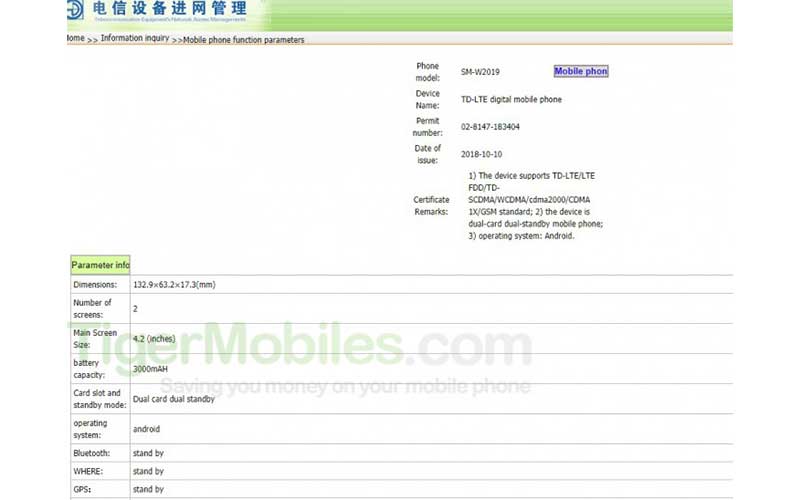The height and width of the screenshot is (500, 800).
Task: Click the site logo icon in header
Action: (x=76, y=11)
